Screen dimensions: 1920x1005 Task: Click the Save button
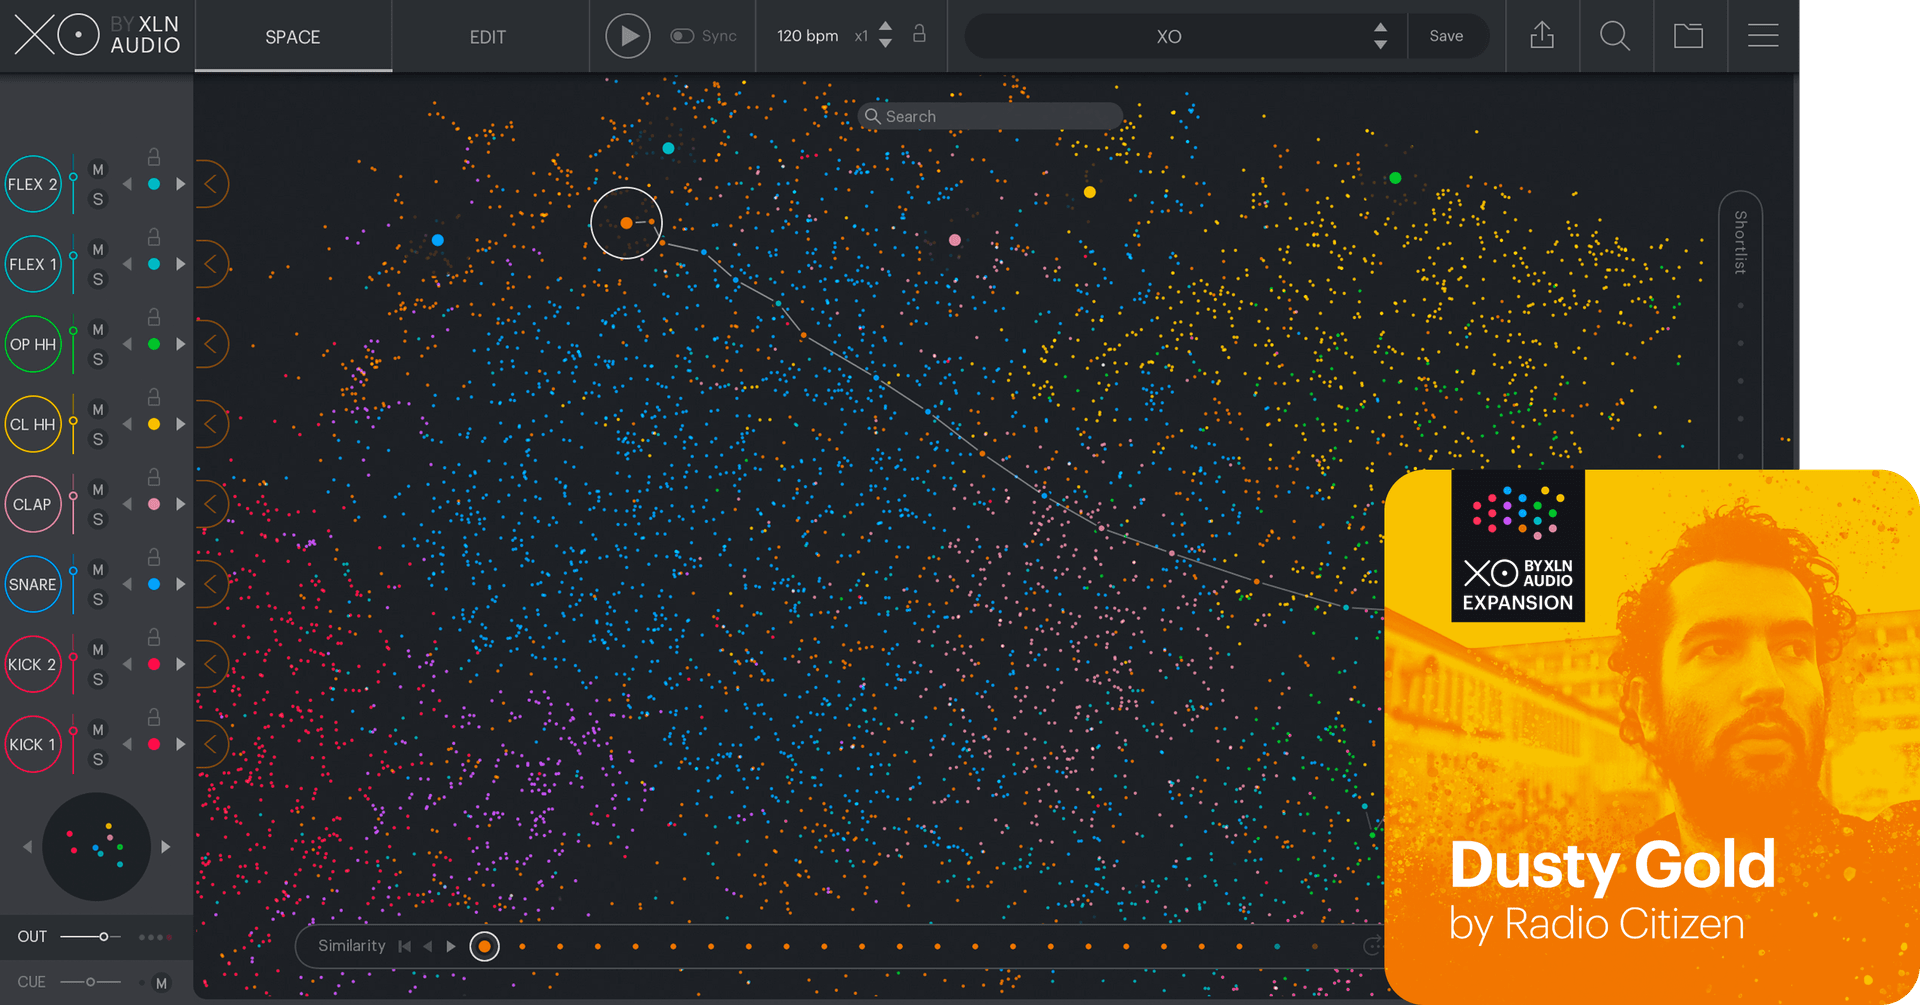pos(1446,36)
